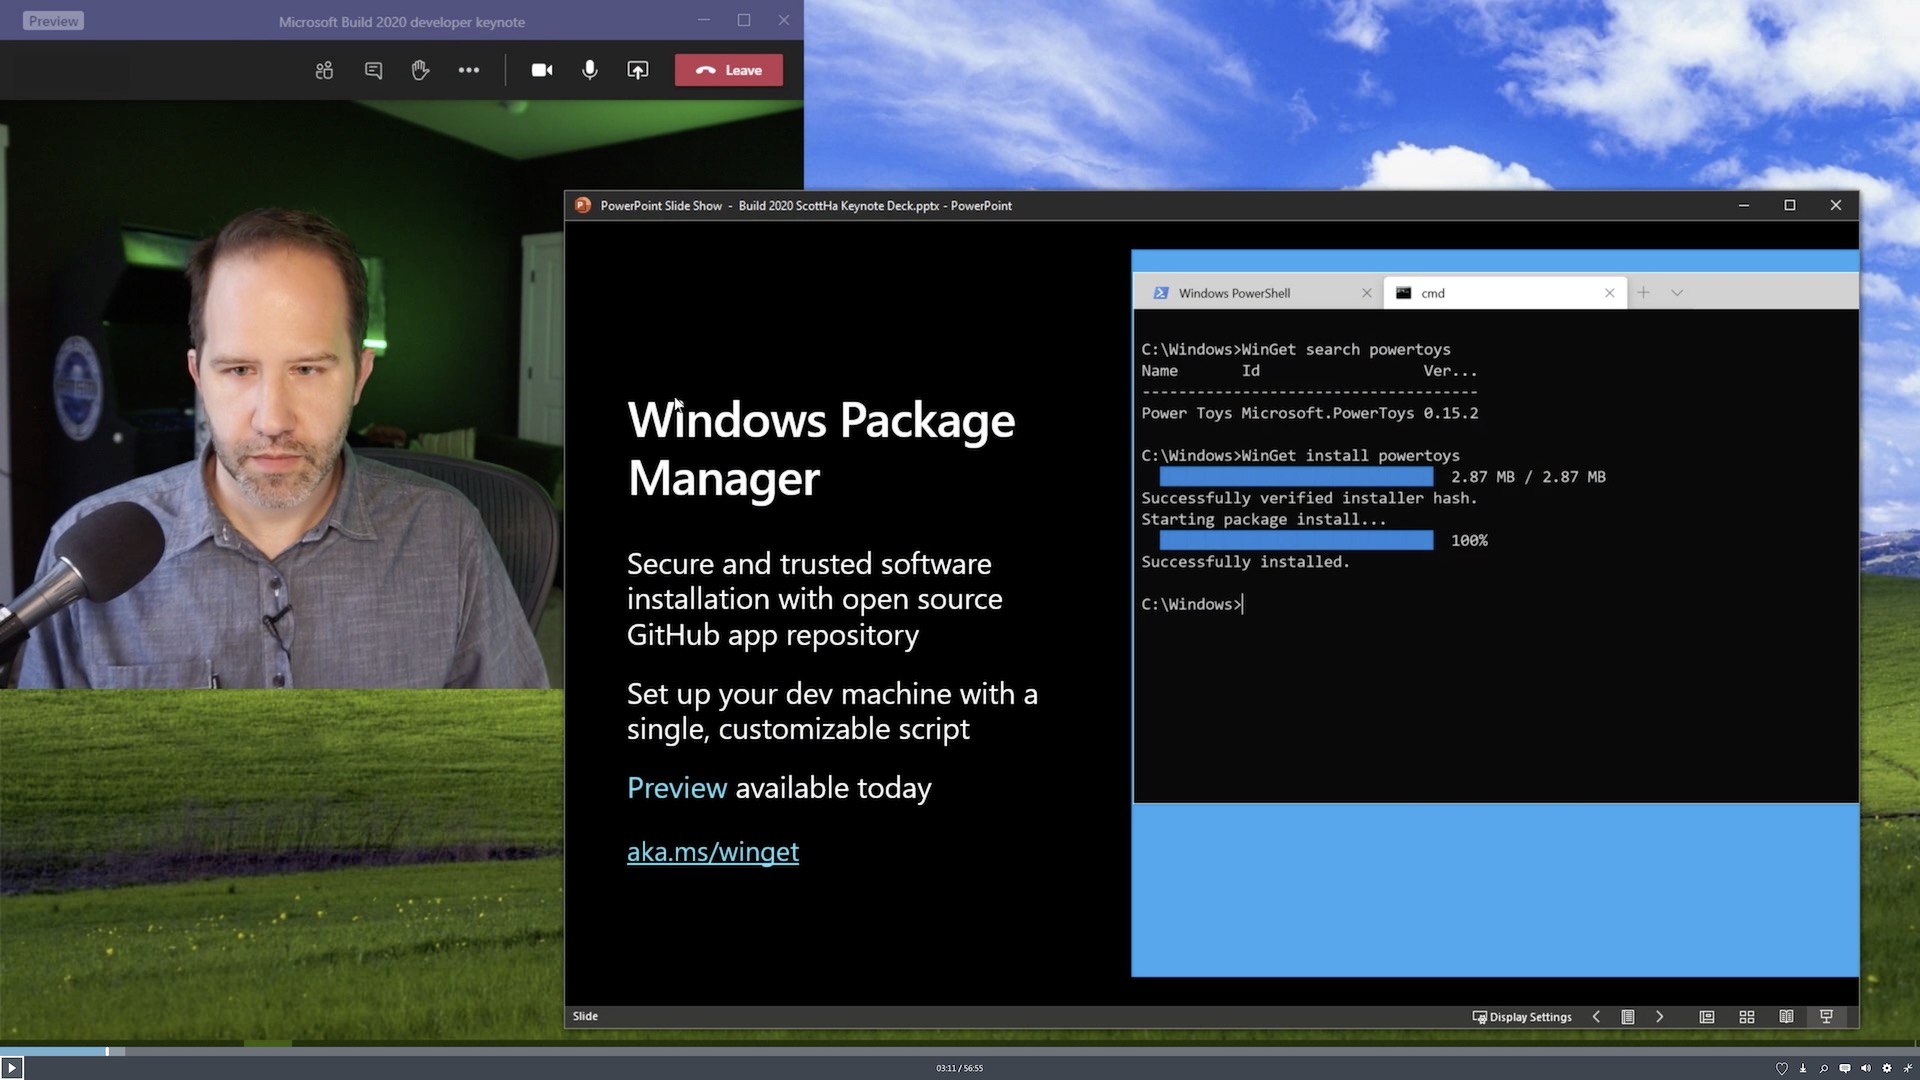Click the blue Preview text on slide

pyautogui.click(x=677, y=788)
